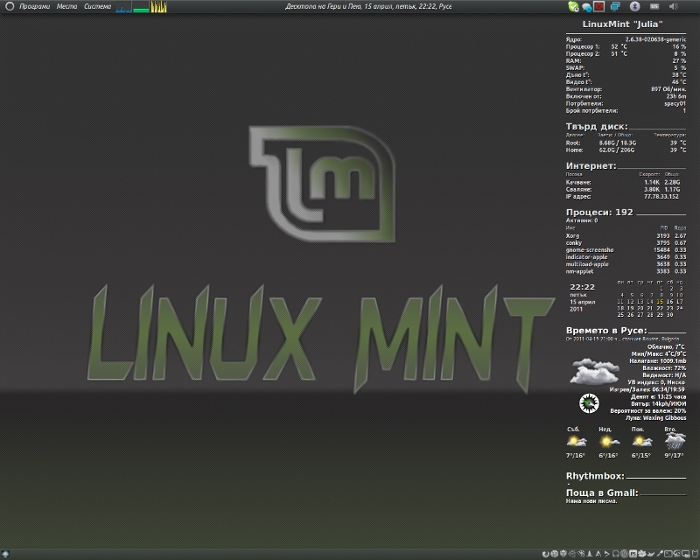Launch the shield-shaped icon in the bottom dock

[563, 554]
